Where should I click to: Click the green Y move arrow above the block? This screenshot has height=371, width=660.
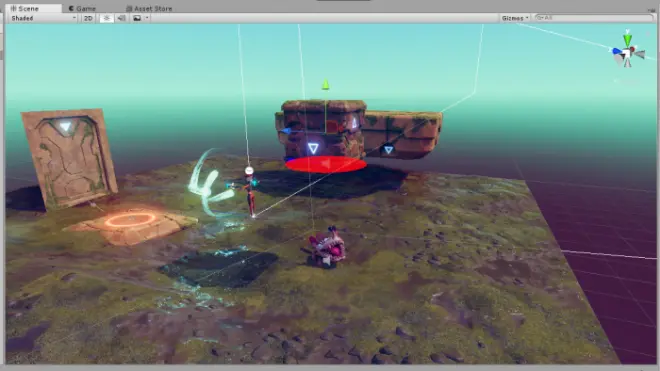[325, 85]
